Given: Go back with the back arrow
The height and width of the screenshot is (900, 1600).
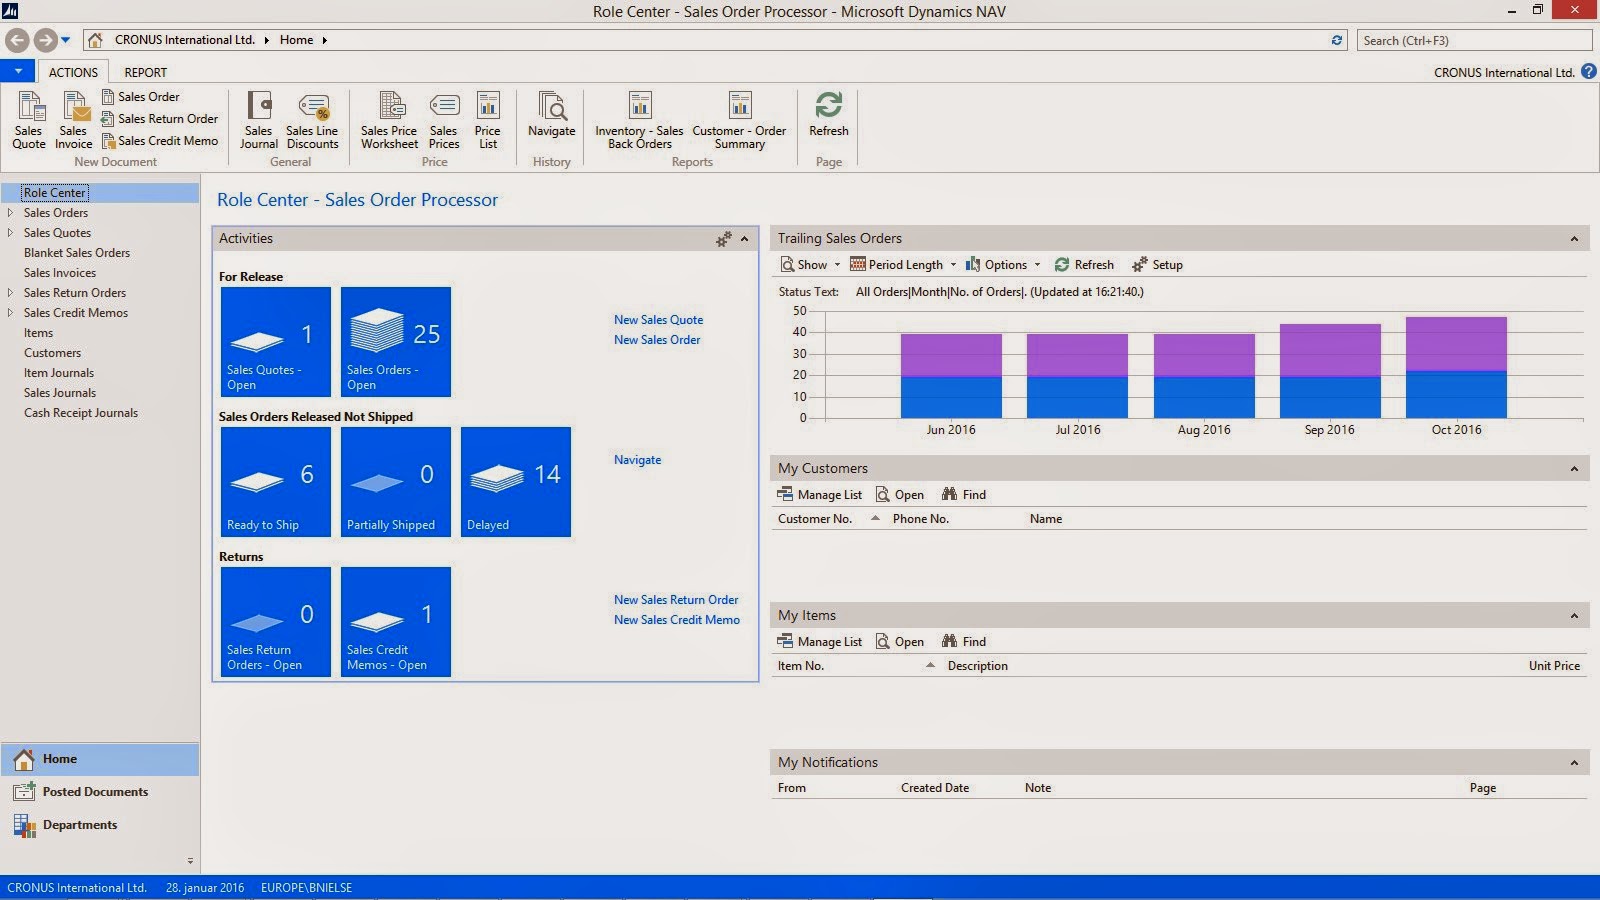Looking at the screenshot, I should coord(17,40).
